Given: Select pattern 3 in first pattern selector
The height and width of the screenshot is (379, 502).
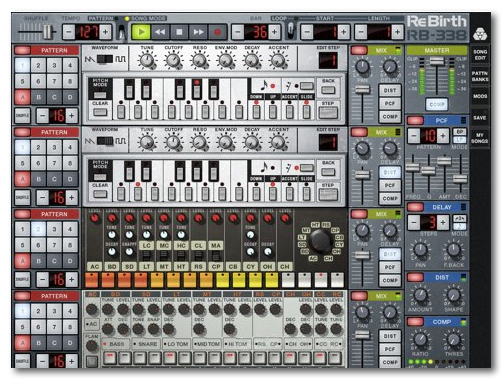Looking at the screenshot, I should (x=54, y=65).
